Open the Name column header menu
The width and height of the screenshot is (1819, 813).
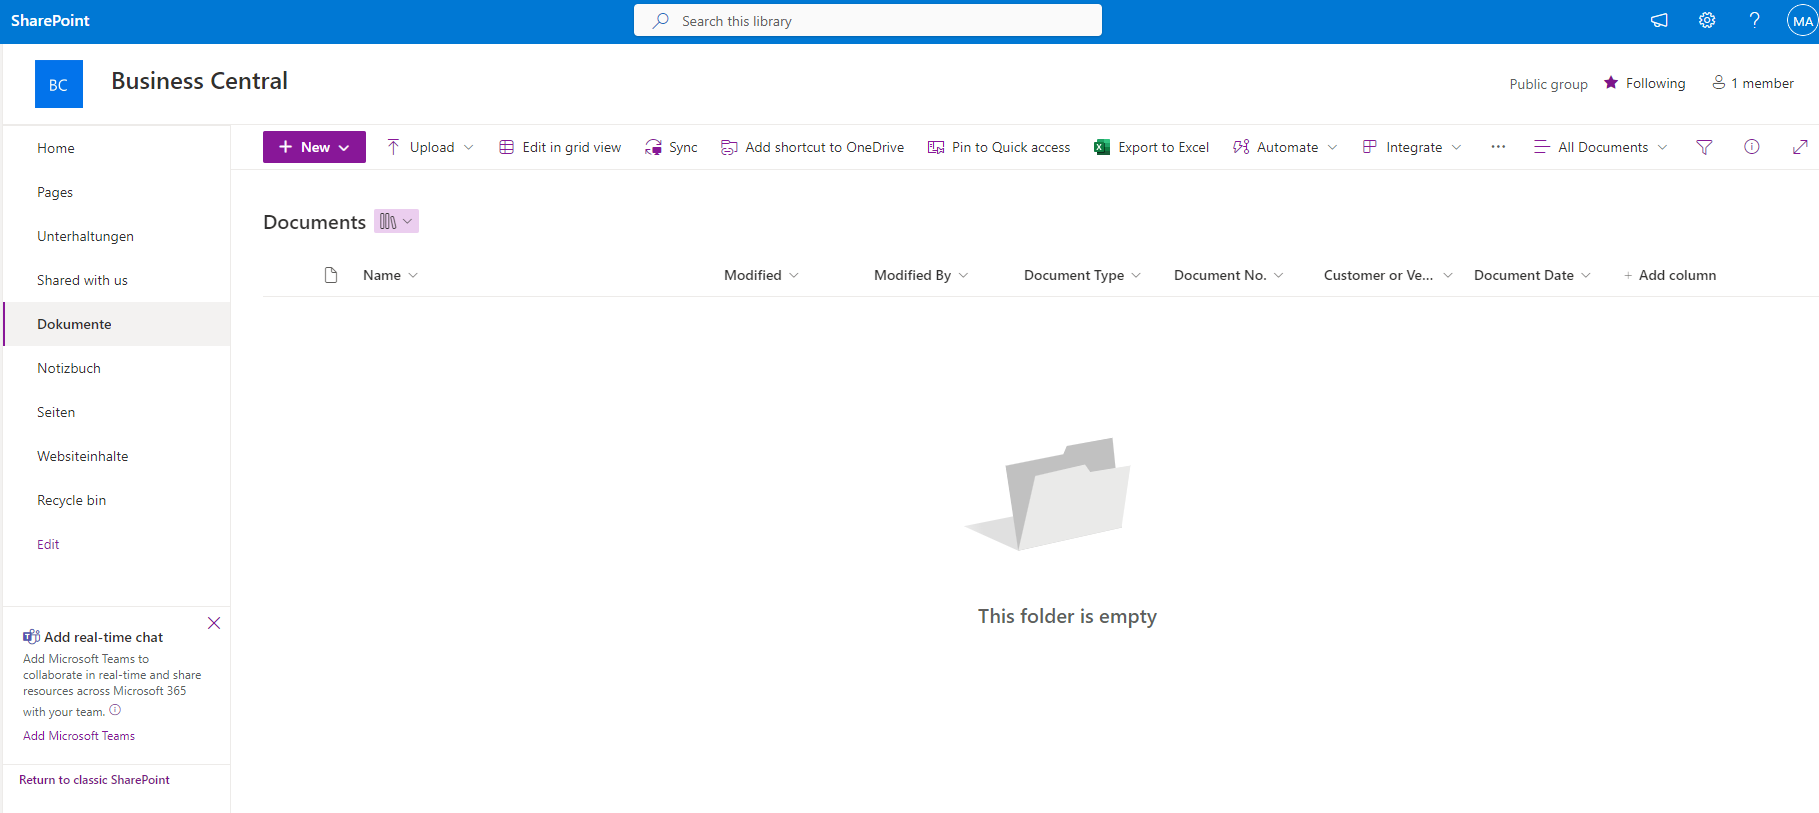coord(390,275)
